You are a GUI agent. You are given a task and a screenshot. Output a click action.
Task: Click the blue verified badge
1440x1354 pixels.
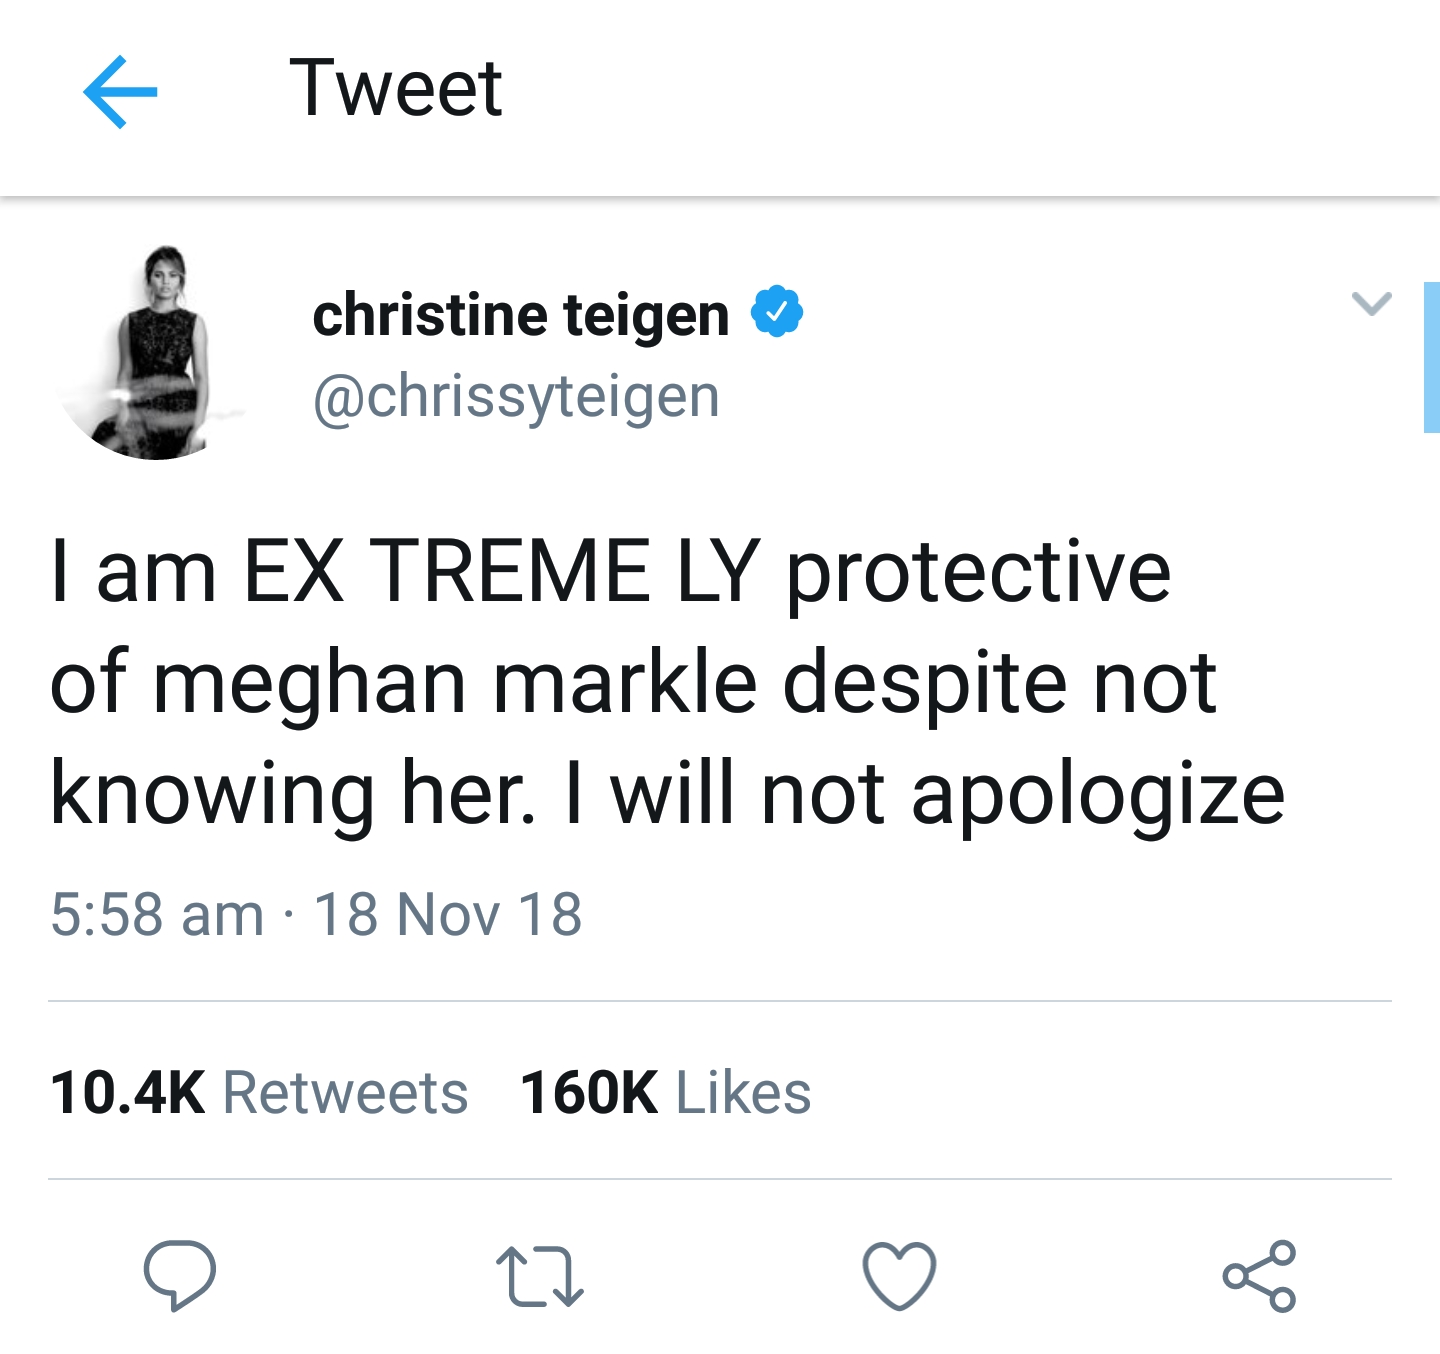pyautogui.click(x=777, y=312)
